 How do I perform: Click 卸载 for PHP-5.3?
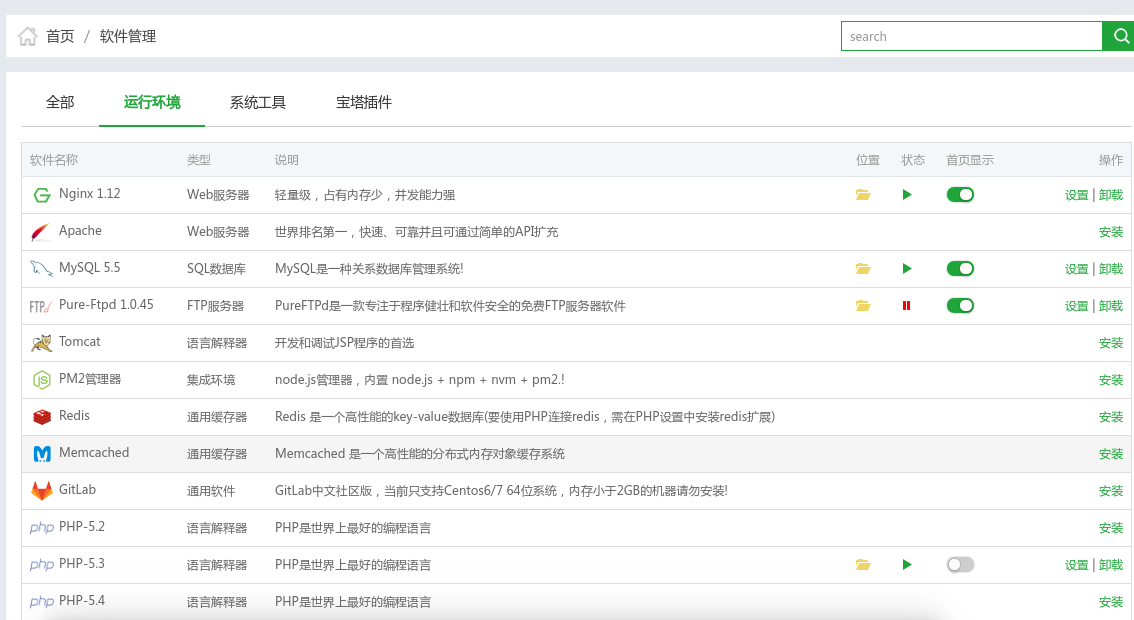[1111, 565]
